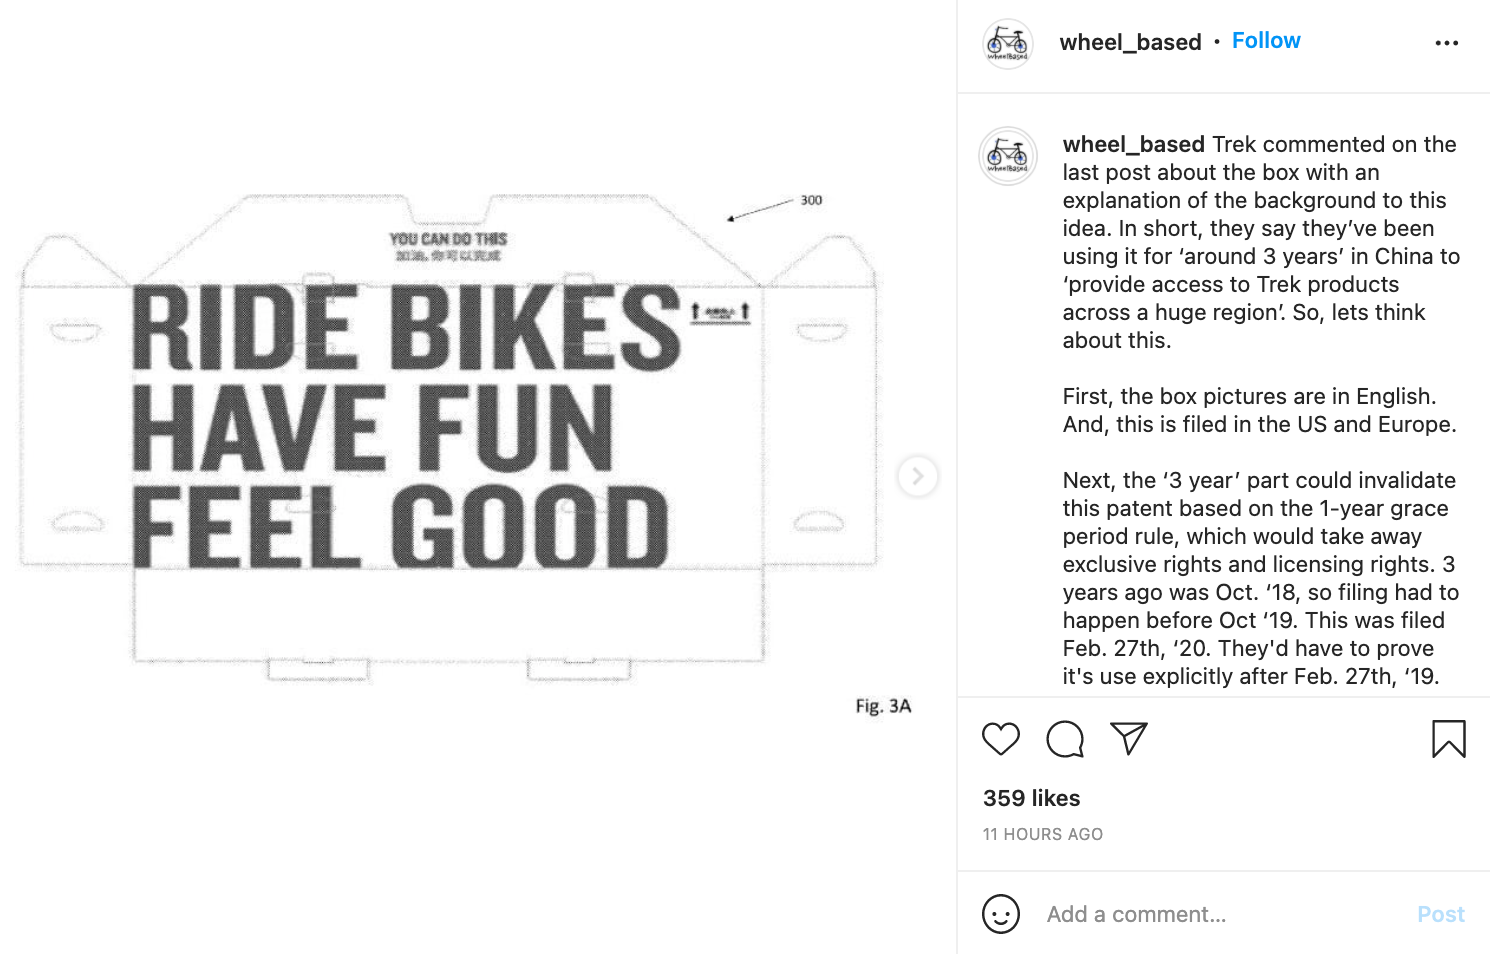Share the post using the paper plane icon

(1129, 739)
